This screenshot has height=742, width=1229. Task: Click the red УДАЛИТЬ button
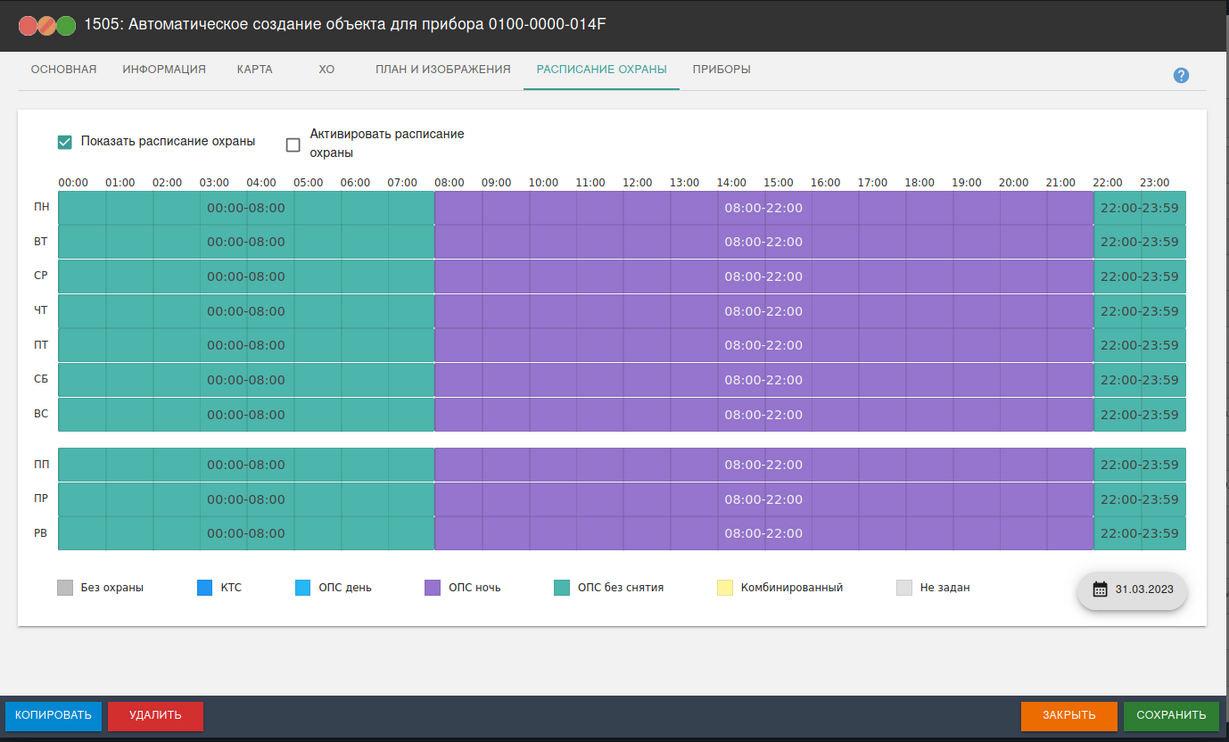pyautogui.click(x=155, y=715)
